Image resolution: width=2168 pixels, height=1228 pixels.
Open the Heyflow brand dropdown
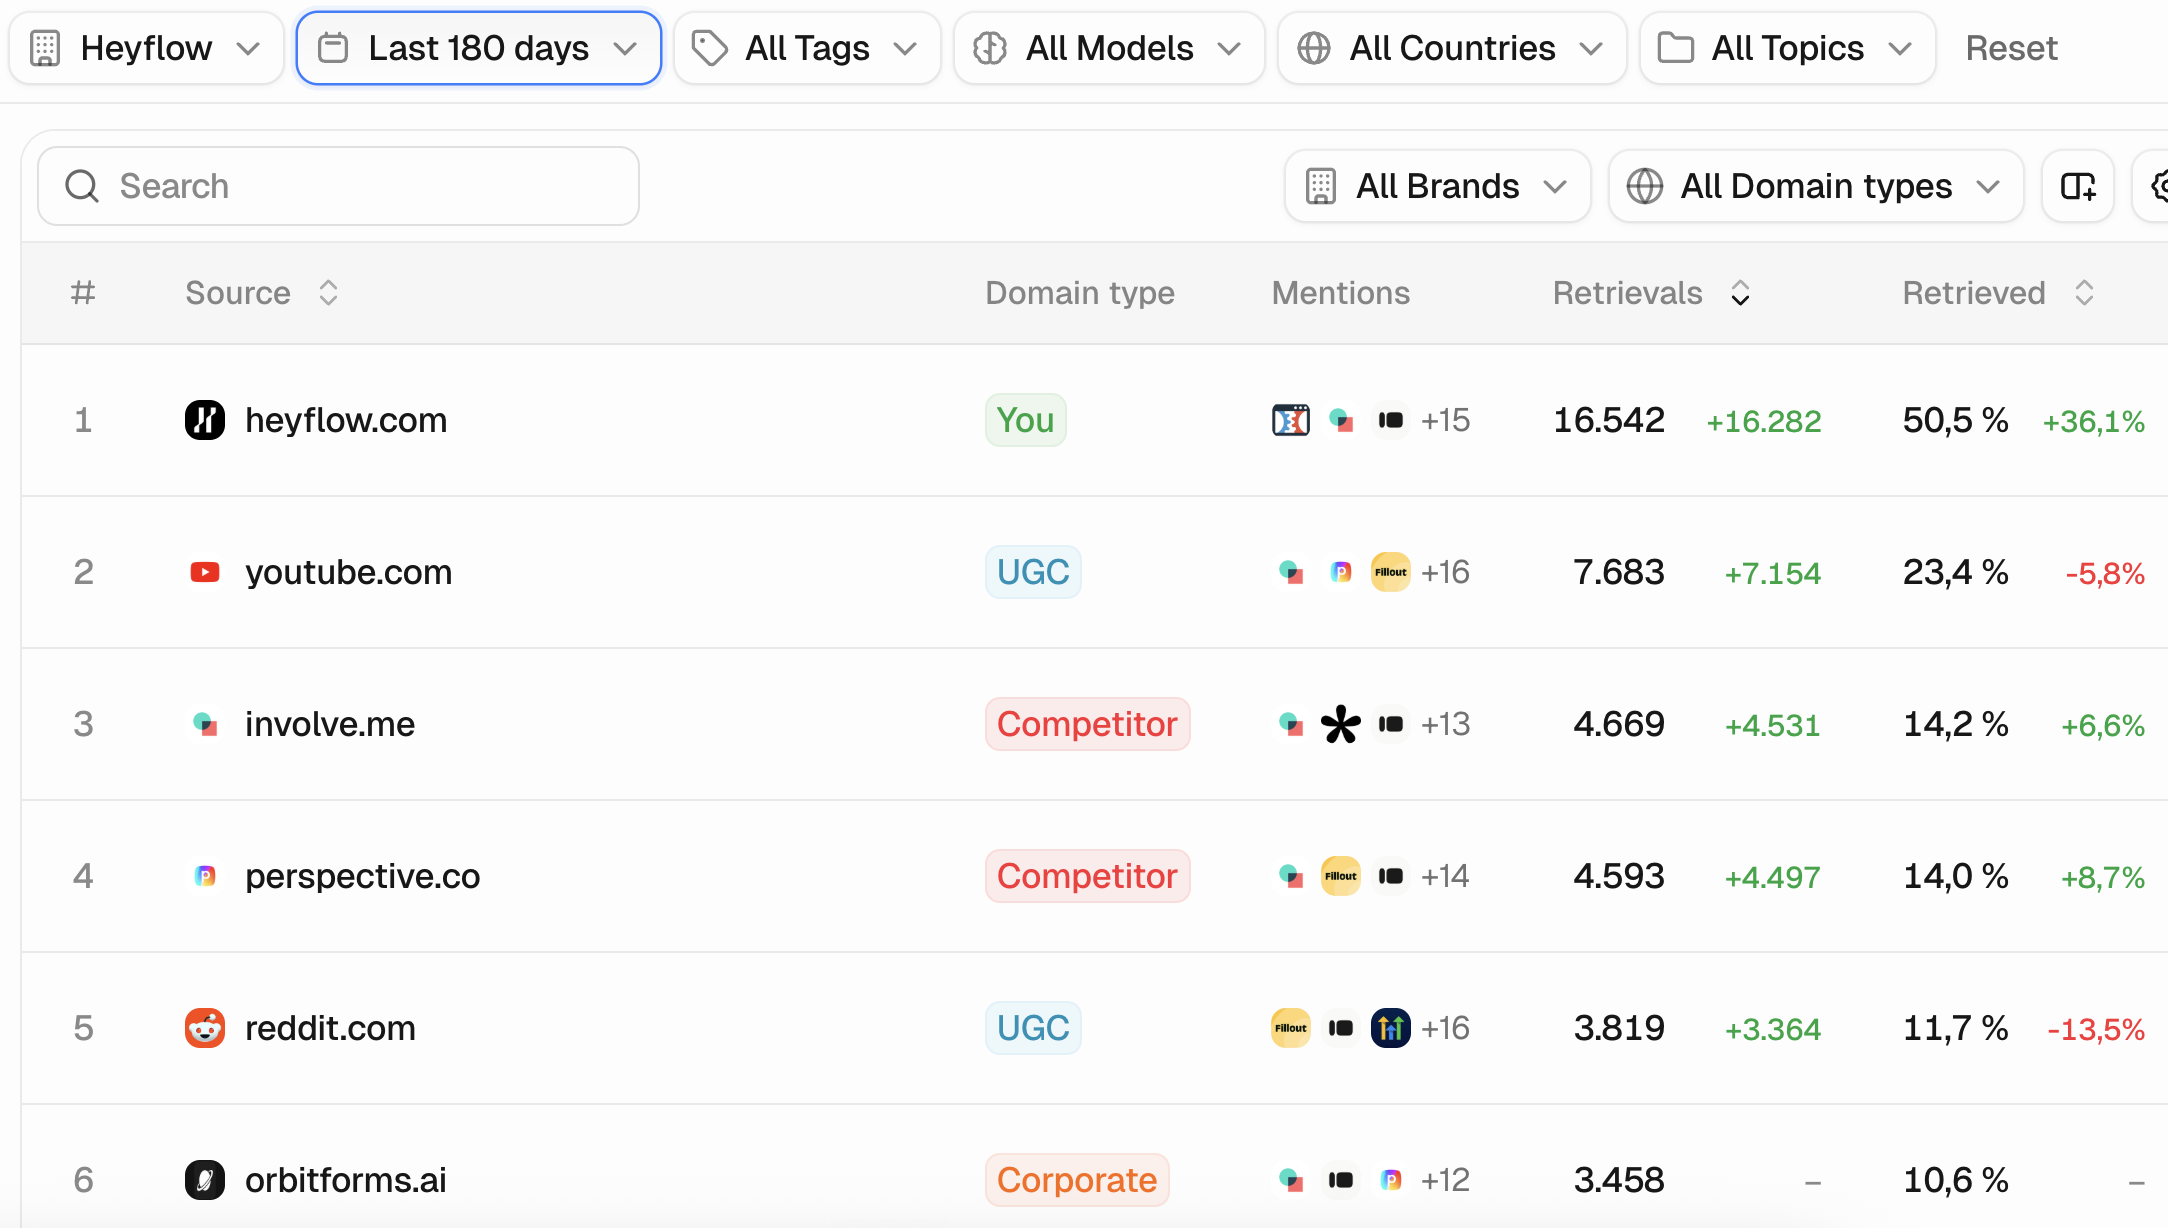point(147,48)
